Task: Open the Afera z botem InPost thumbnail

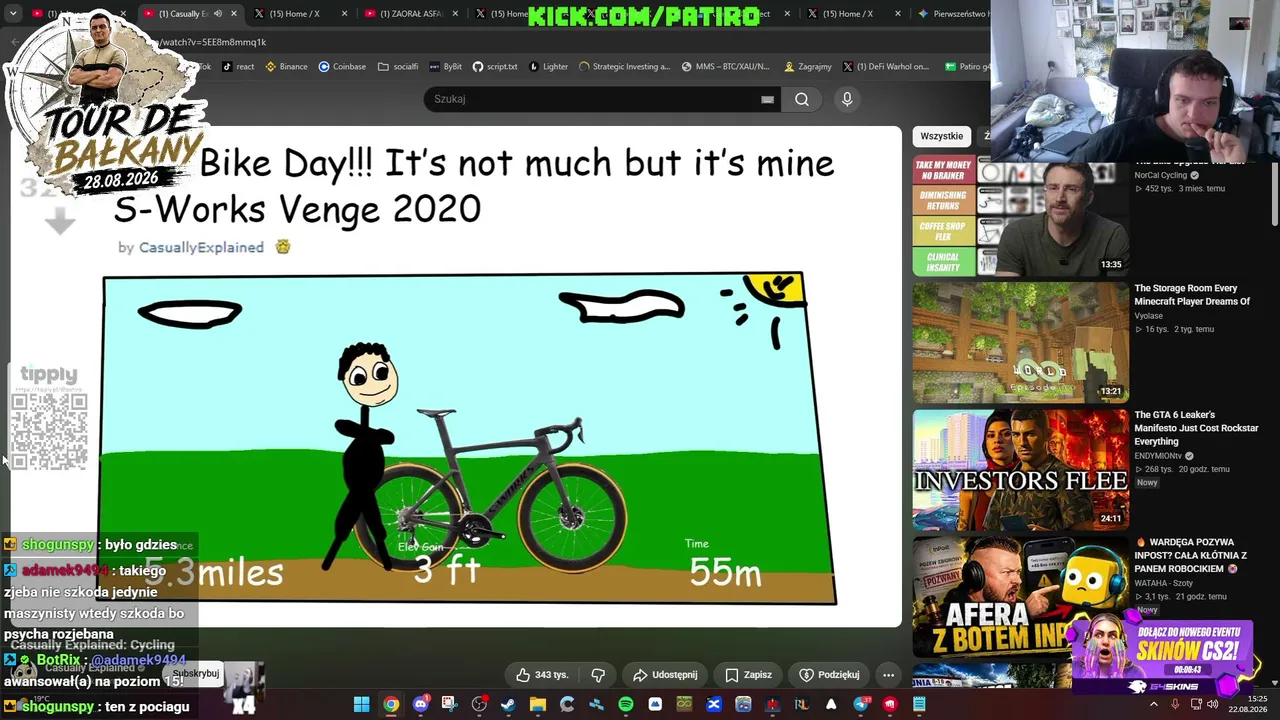Action: [x=1020, y=597]
